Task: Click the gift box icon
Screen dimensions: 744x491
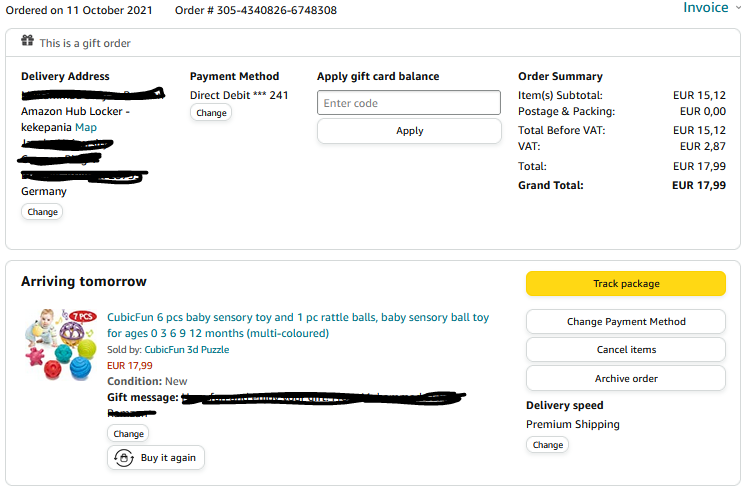Action: click(27, 42)
